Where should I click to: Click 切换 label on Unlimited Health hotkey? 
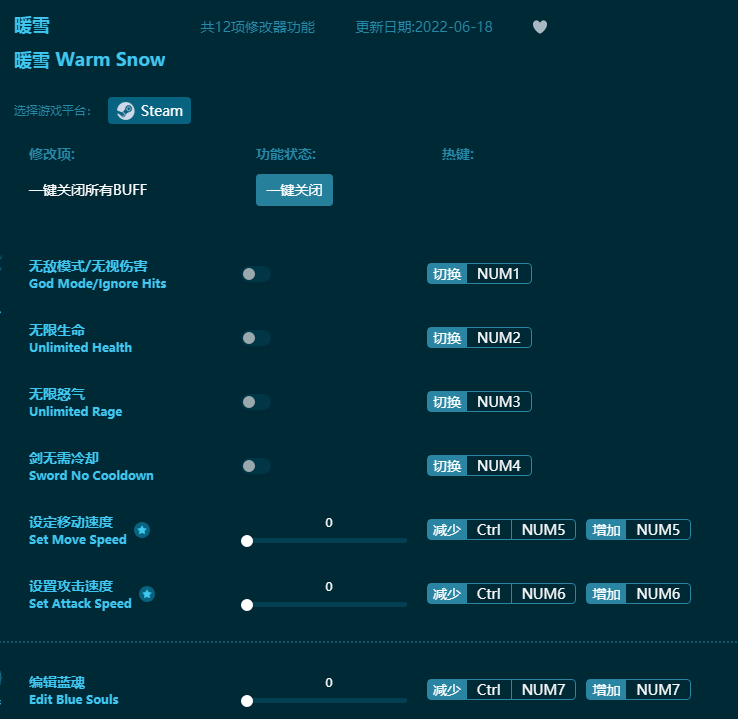(x=447, y=338)
